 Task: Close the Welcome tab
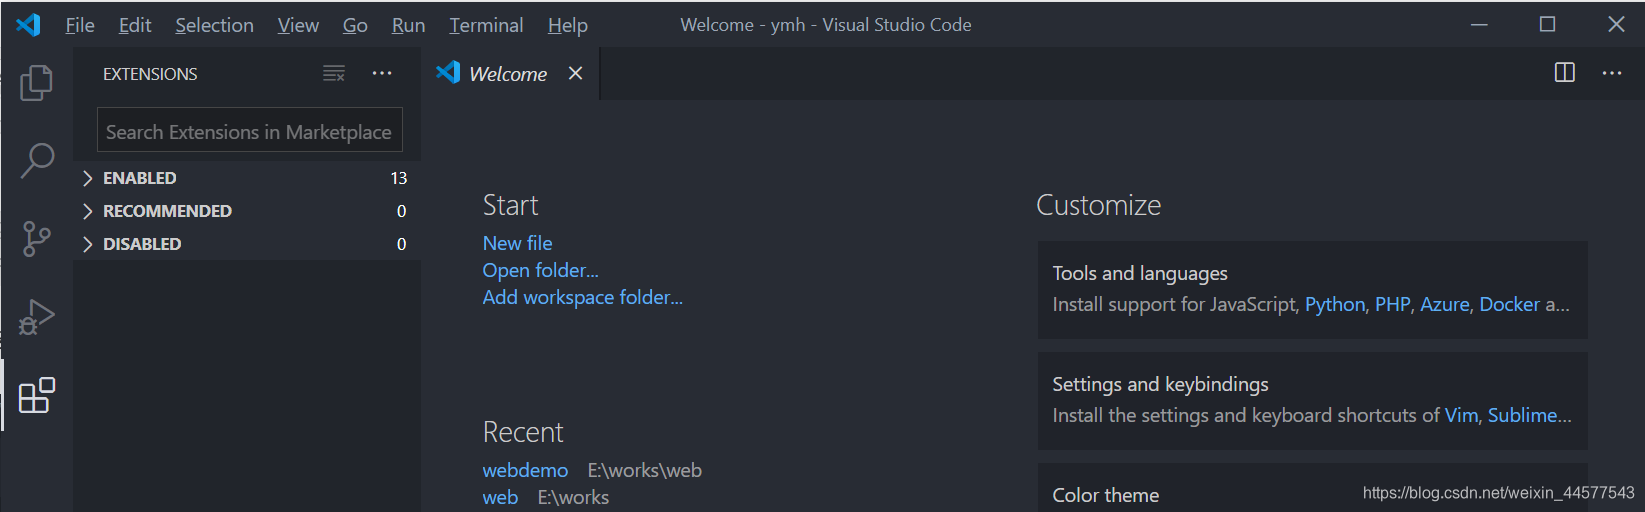click(x=575, y=73)
